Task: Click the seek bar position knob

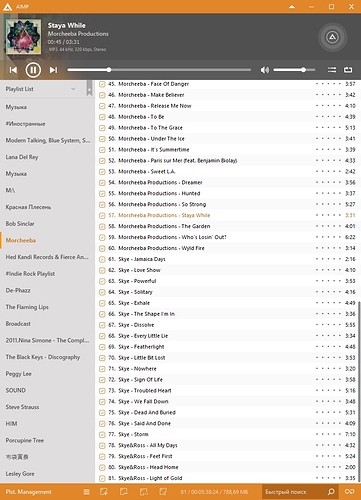Action: coord(109,70)
